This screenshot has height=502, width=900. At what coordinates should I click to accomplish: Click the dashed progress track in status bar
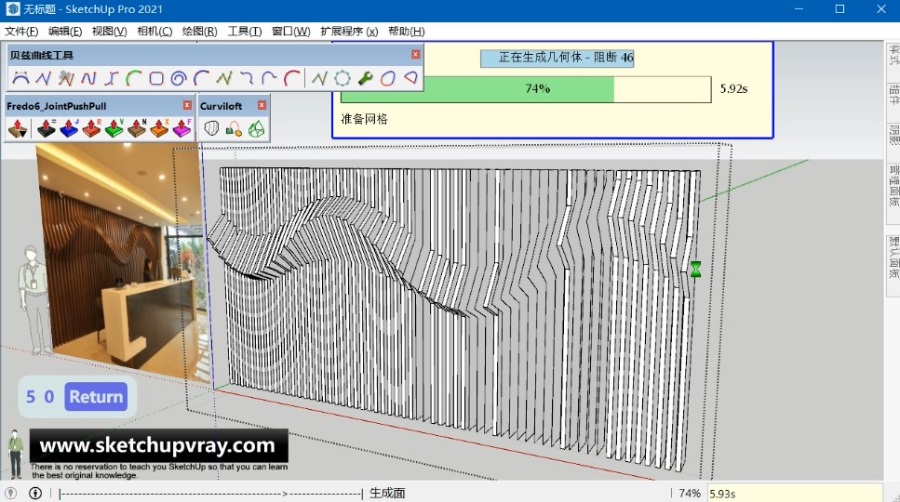coord(211,493)
